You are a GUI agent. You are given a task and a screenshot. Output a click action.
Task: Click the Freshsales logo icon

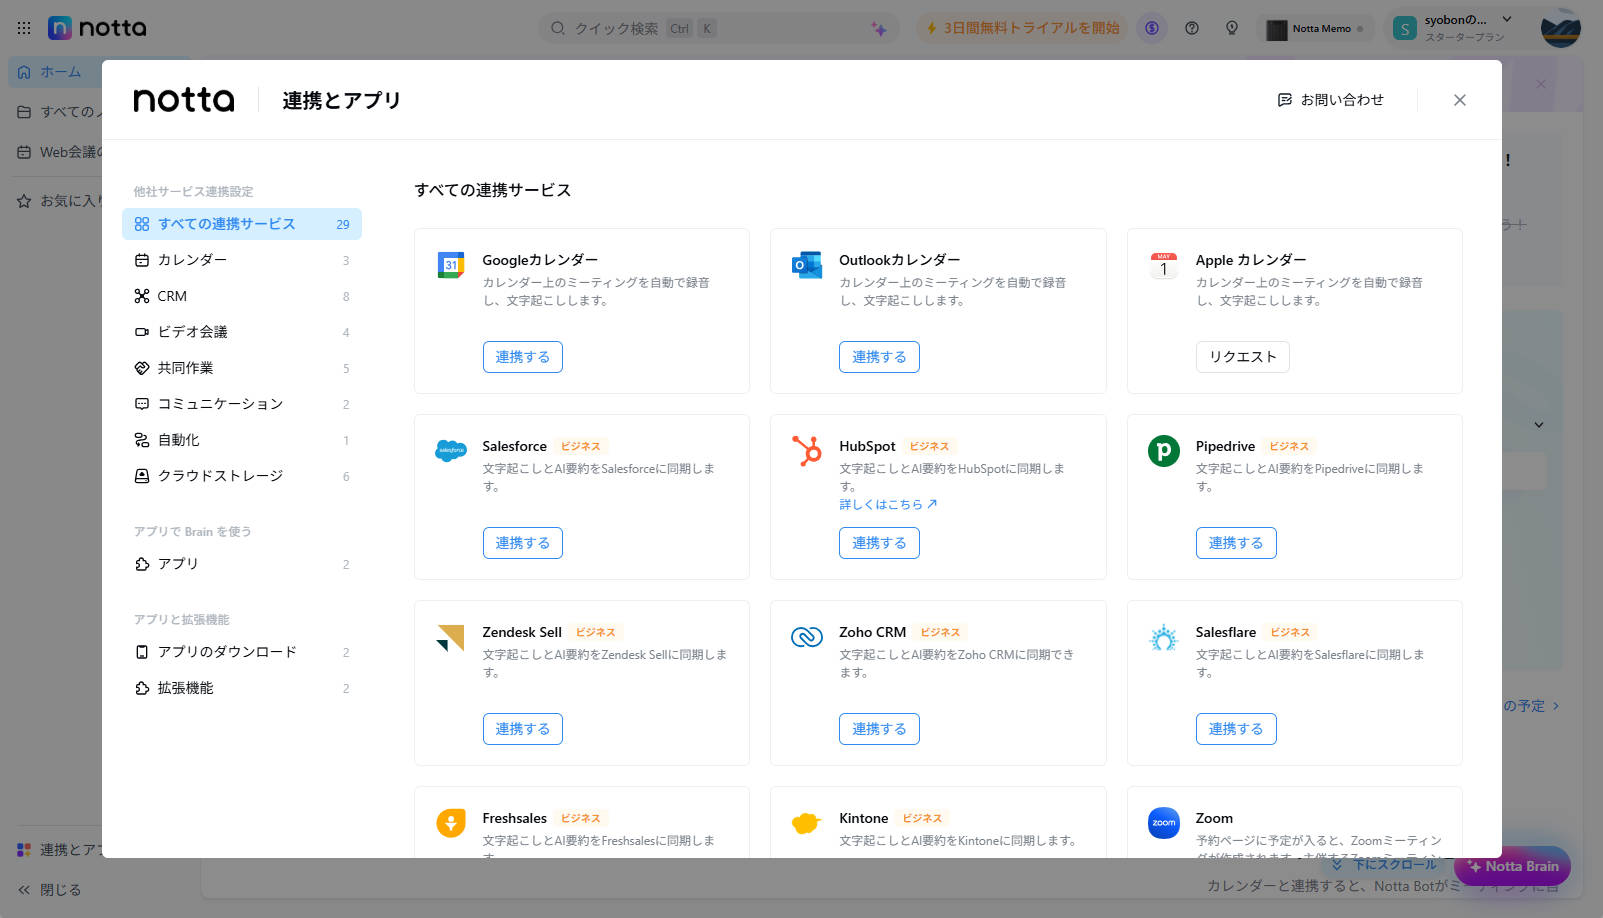451,823
